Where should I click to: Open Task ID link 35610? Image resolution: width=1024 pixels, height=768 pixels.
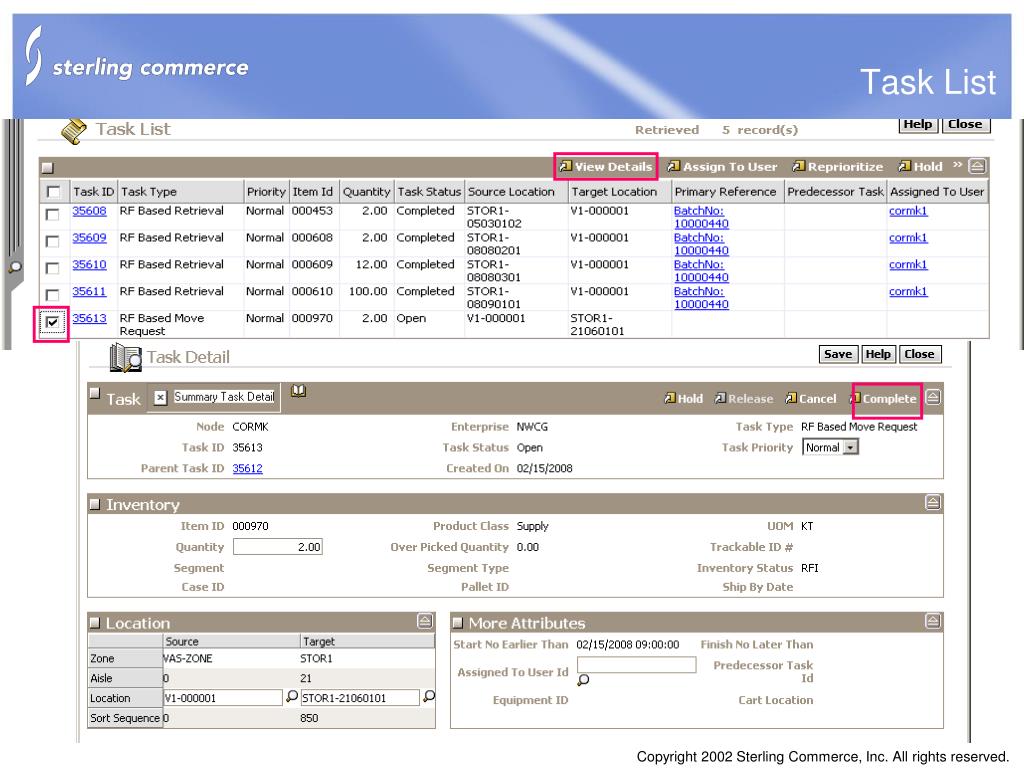tap(89, 264)
